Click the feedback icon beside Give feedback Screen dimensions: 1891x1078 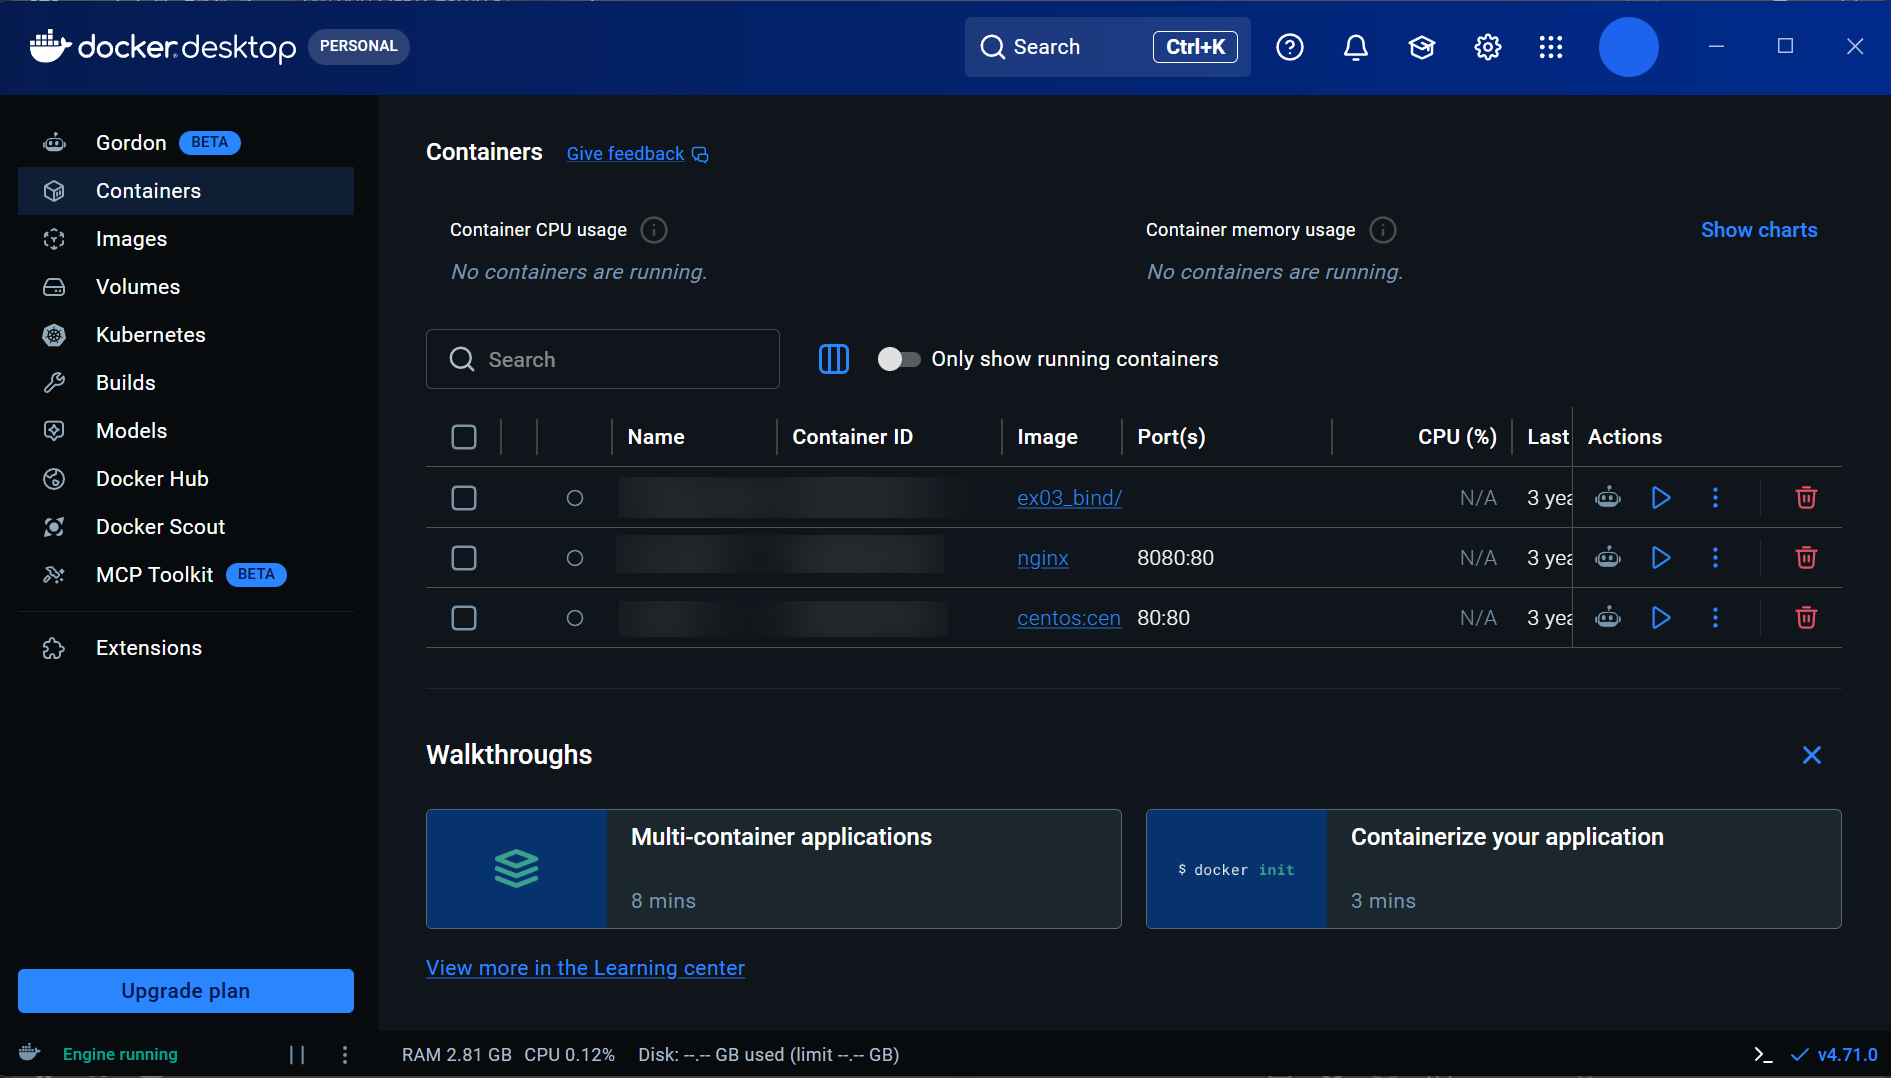pos(700,154)
